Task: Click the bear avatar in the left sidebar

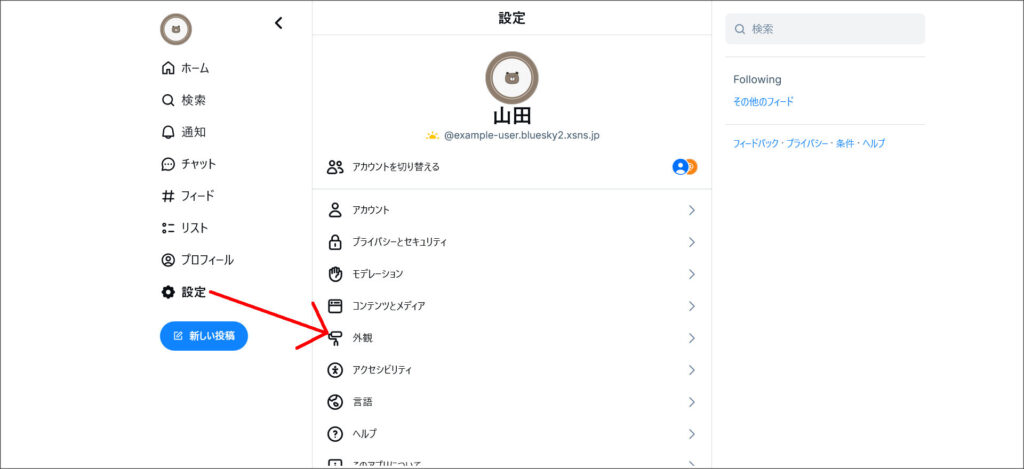Action: (x=176, y=29)
